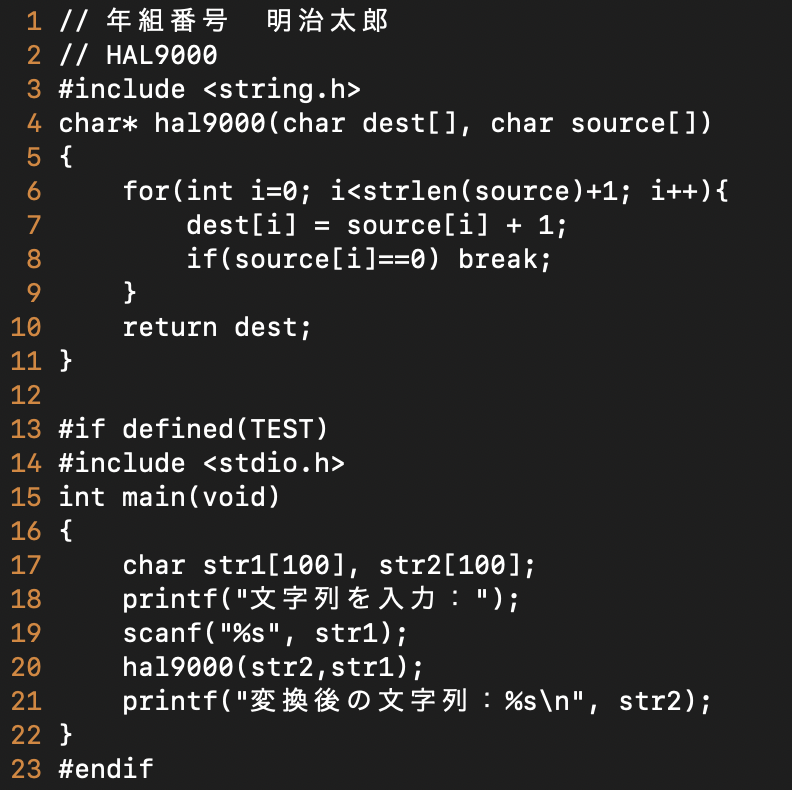Click the #endif directive on line 23
792x790 pixels.
tap(106, 769)
